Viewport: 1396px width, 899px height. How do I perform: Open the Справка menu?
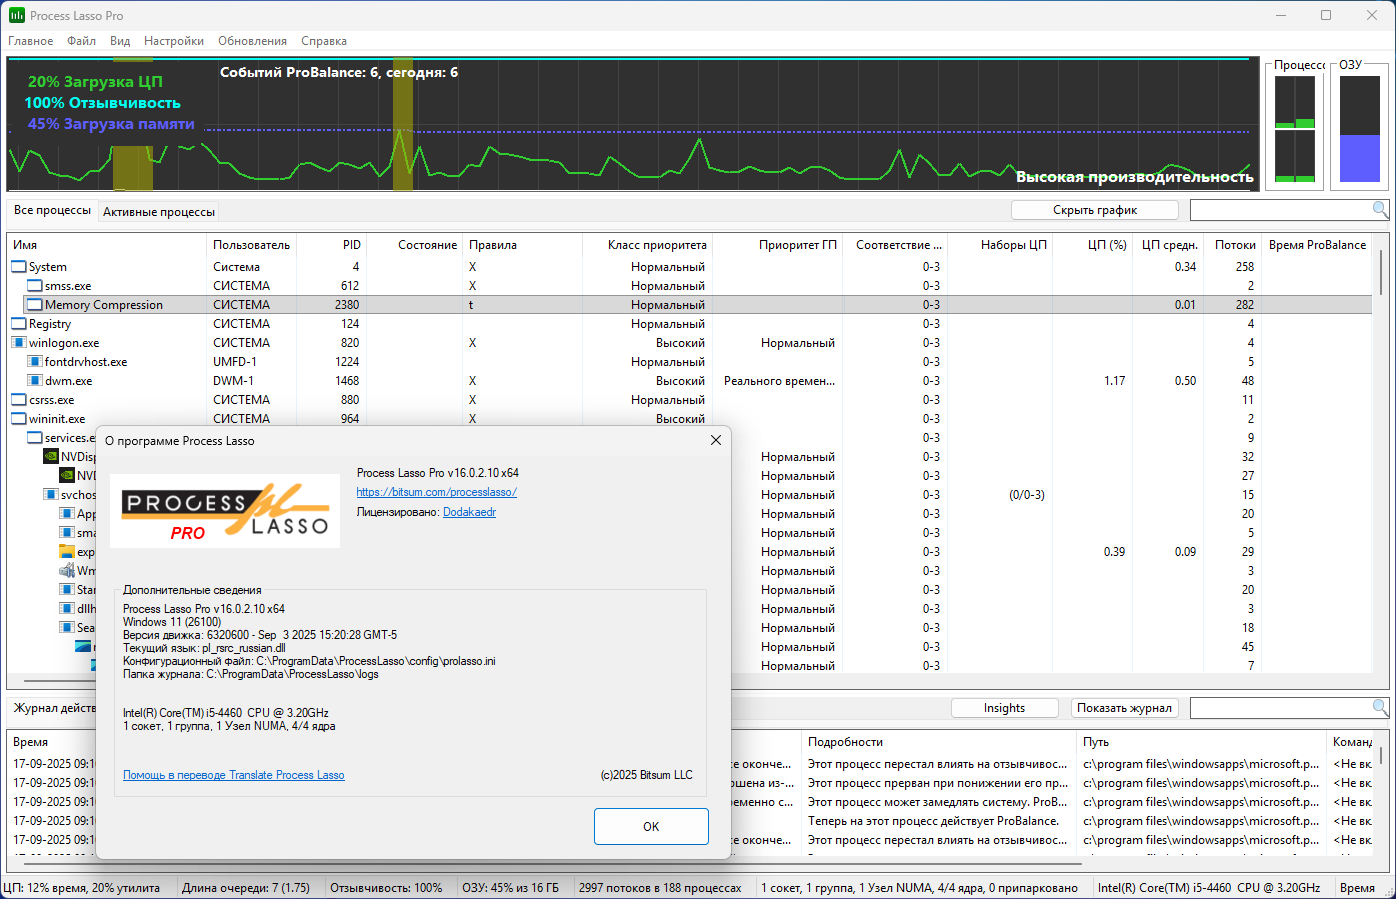324,41
